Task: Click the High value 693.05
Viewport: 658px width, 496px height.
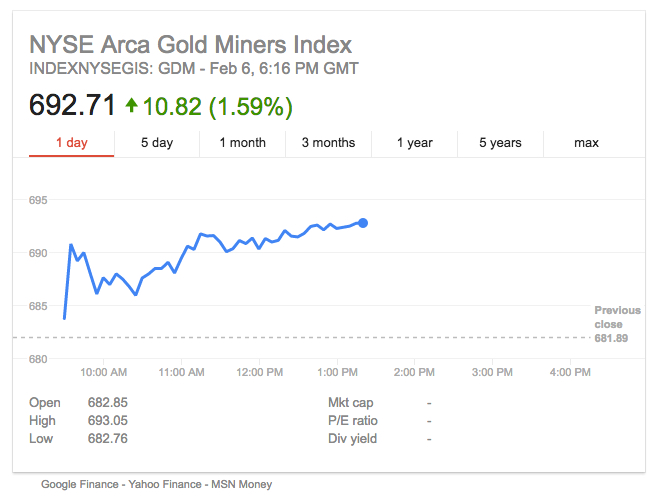Action: [x=108, y=421]
